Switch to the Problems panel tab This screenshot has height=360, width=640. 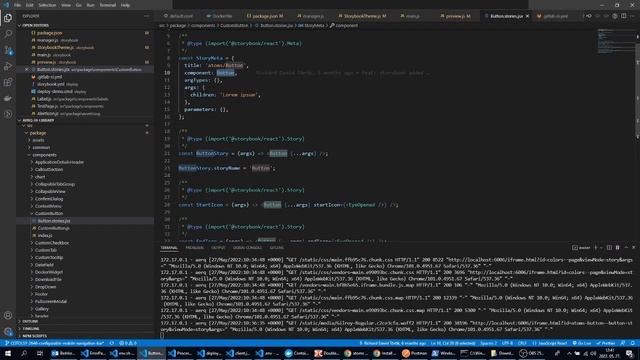click(x=194, y=248)
